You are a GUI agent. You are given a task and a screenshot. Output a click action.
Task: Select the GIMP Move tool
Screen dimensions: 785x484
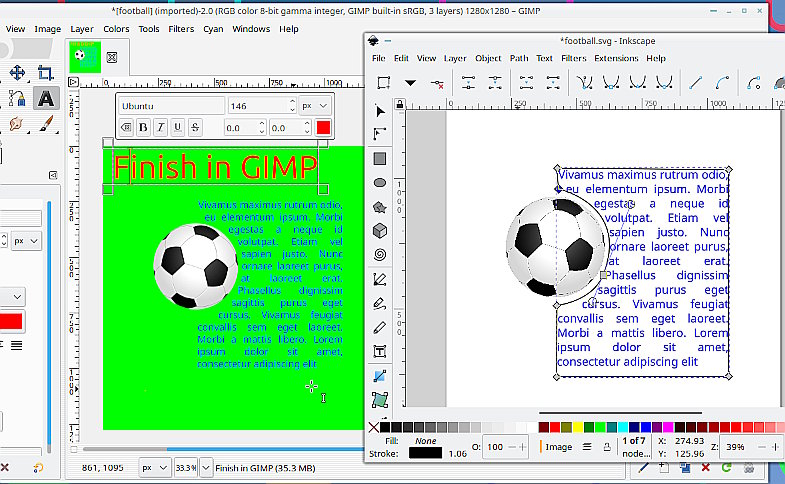point(17,73)
